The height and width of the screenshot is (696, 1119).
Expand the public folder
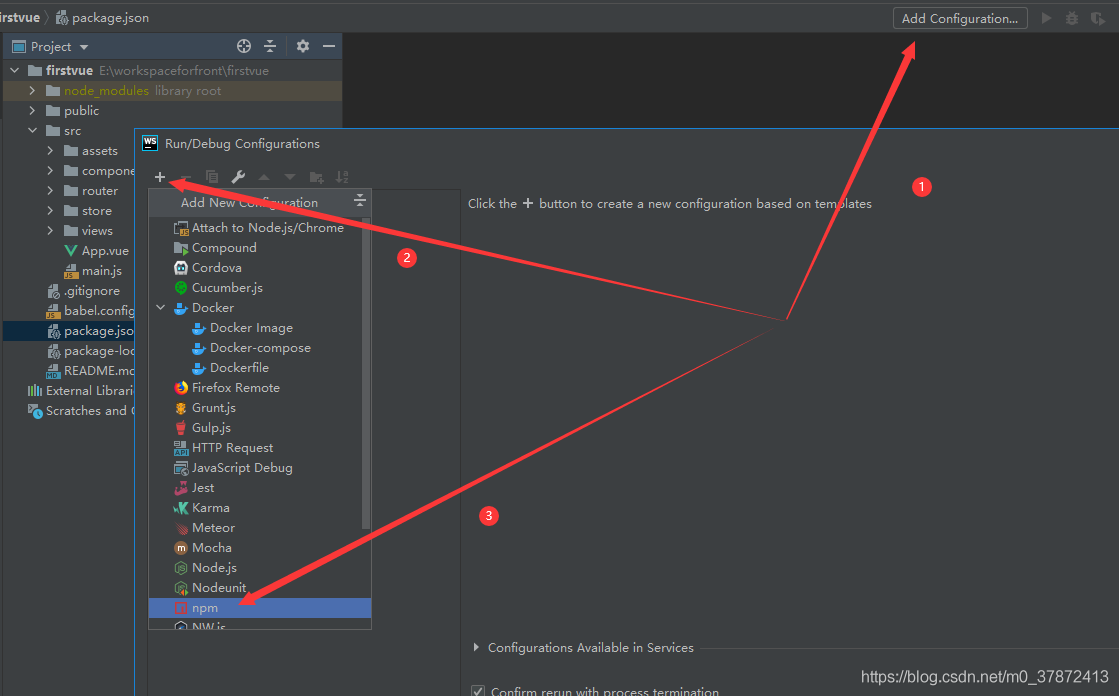pyautogui.click(x=33, y=111)
